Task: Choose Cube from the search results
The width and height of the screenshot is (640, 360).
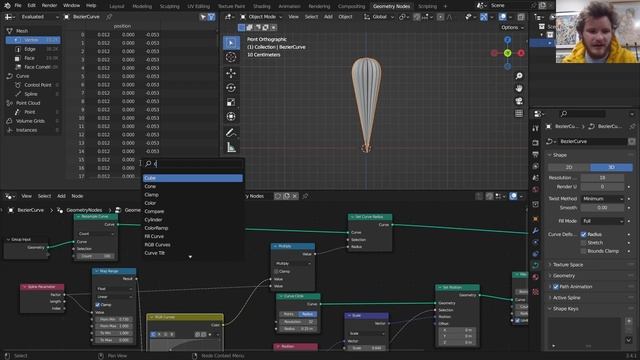Action: point(193,178)
